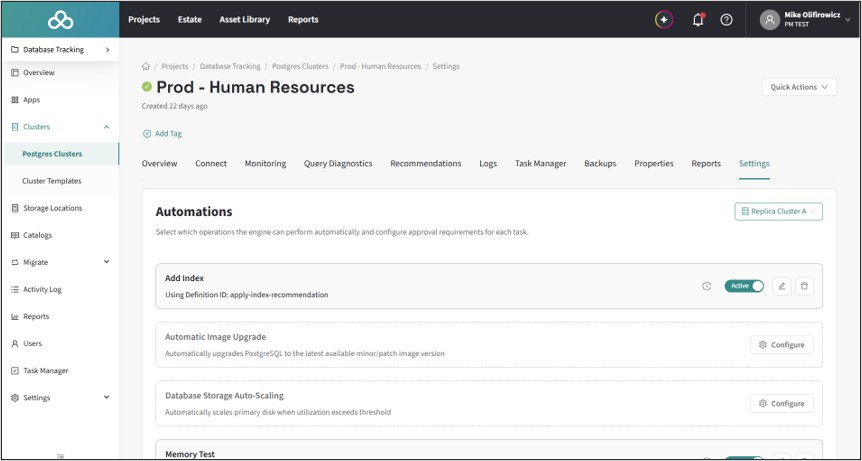862x461 pixels.
Task: Click the Storage Locations sidebar icon
Action: click(x=15, y=208)
